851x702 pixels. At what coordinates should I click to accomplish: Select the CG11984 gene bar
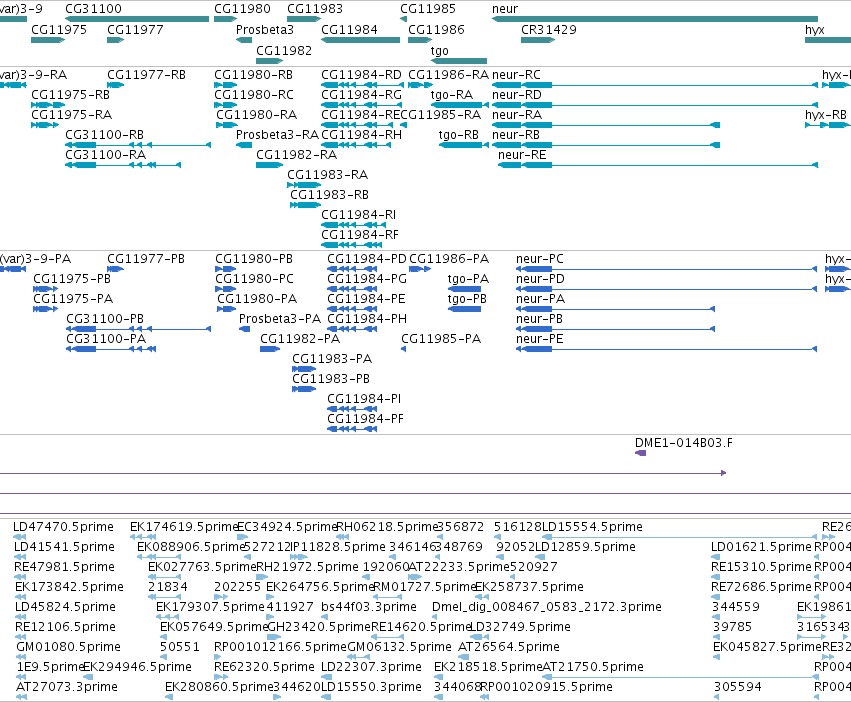click(x=360, y=40)
